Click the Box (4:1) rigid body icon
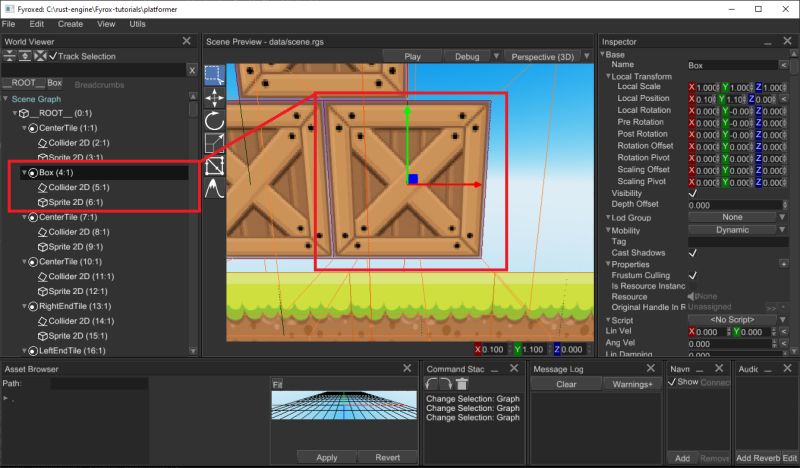This screenshot has height=468, width=800. tap(33, 173)
